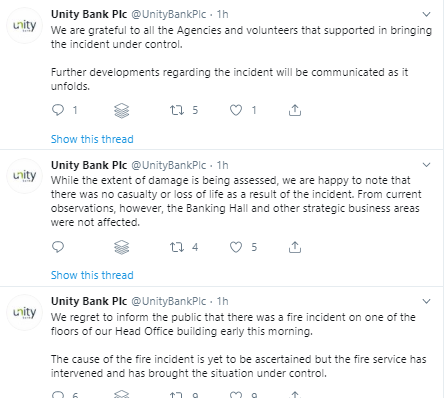Reply to the grateful Agencies tweet
This screenshot has width=445, height=398.
[58, 110]
